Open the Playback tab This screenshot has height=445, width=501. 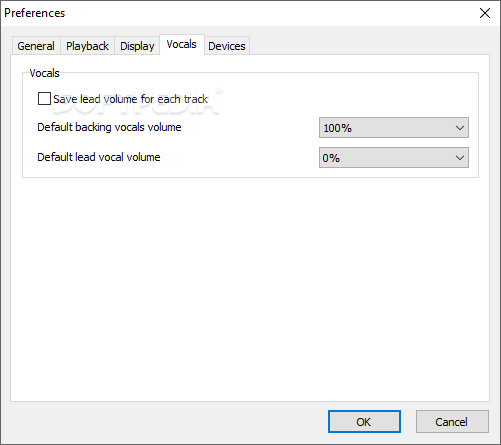(x=87, y=46)
